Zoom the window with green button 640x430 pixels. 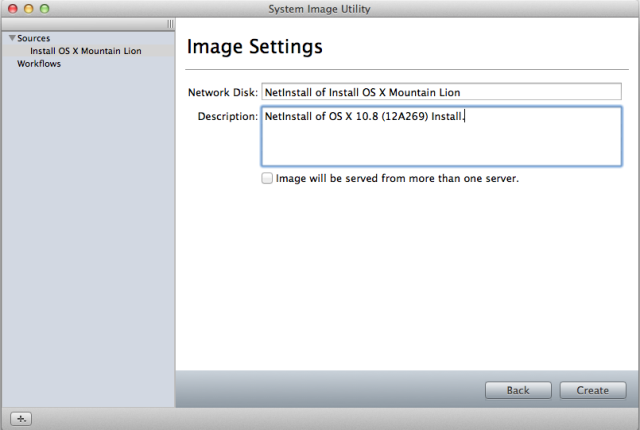pos(44,9)
